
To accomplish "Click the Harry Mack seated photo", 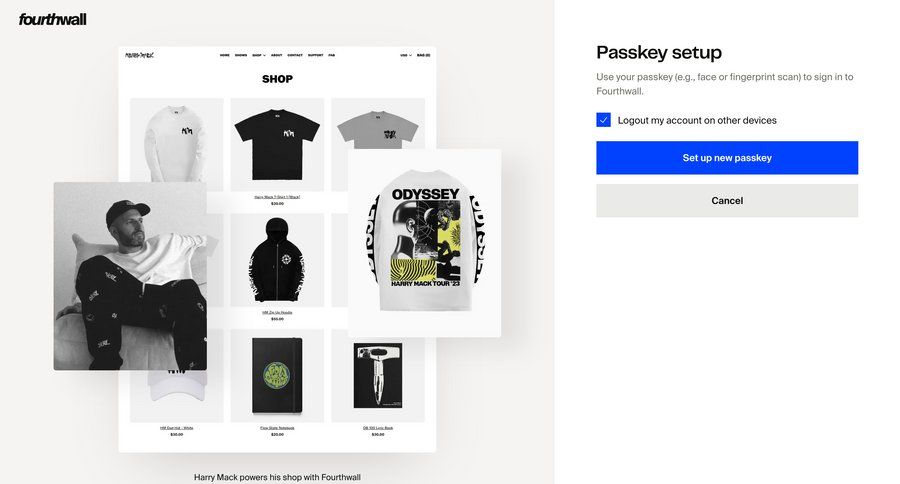I will pos(130,276).
